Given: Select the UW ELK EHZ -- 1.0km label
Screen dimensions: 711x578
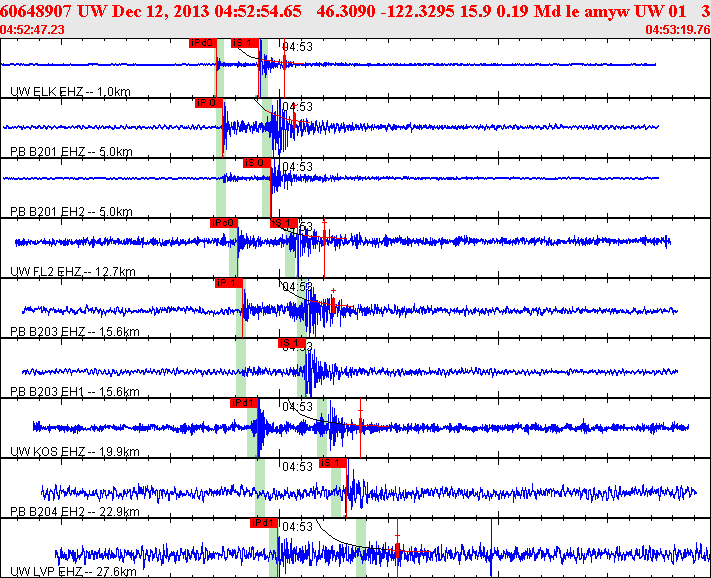Looking at the screenshot, I should [70, 92].
